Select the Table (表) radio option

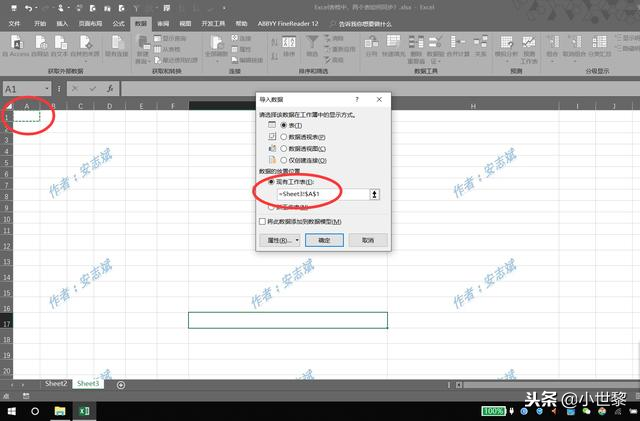click(x=284, y=125)
